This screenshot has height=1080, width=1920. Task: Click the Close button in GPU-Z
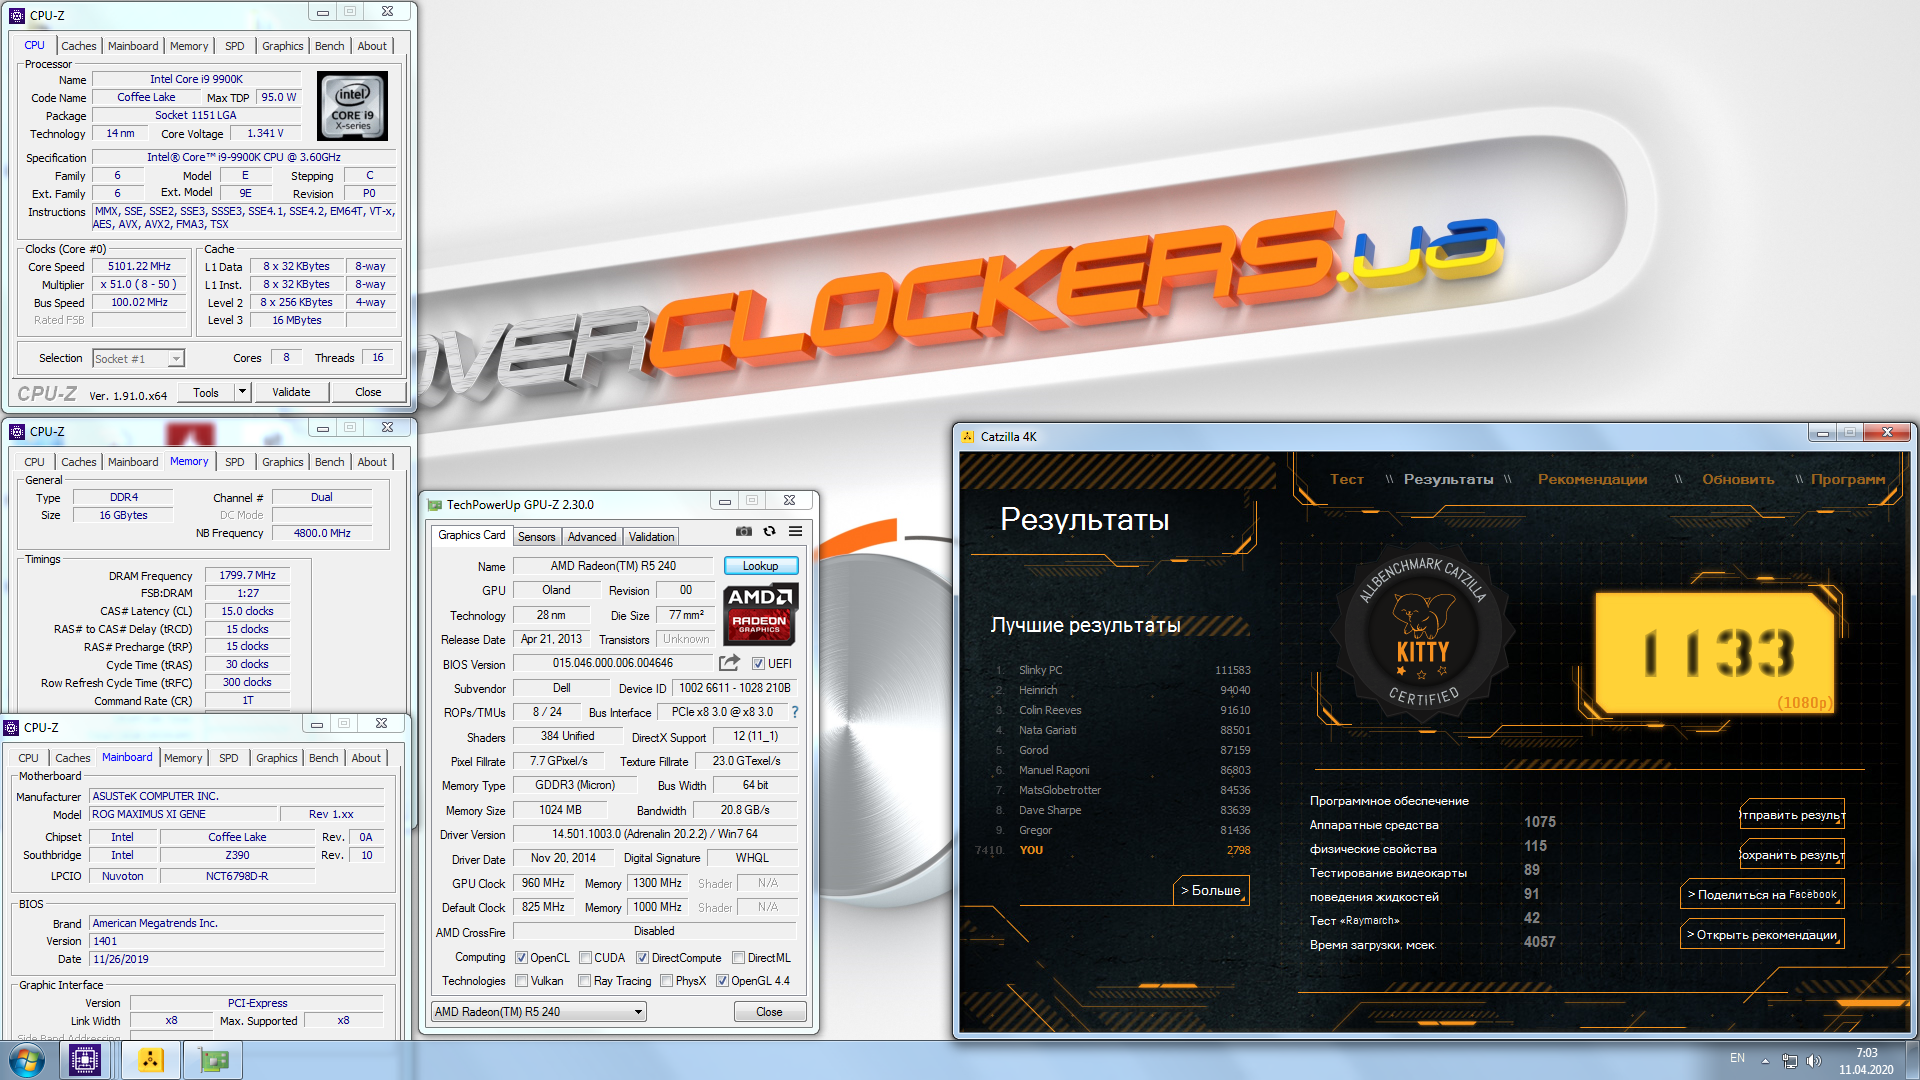pos(769,1012)
